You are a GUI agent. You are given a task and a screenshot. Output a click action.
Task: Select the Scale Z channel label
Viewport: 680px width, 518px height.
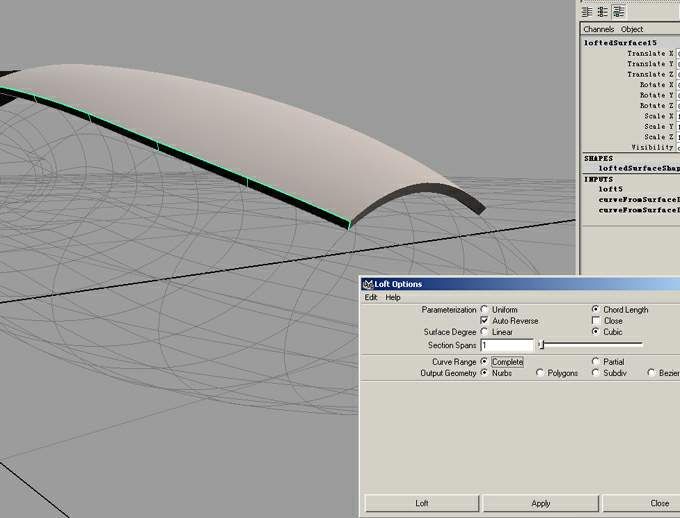coord(659,137)
